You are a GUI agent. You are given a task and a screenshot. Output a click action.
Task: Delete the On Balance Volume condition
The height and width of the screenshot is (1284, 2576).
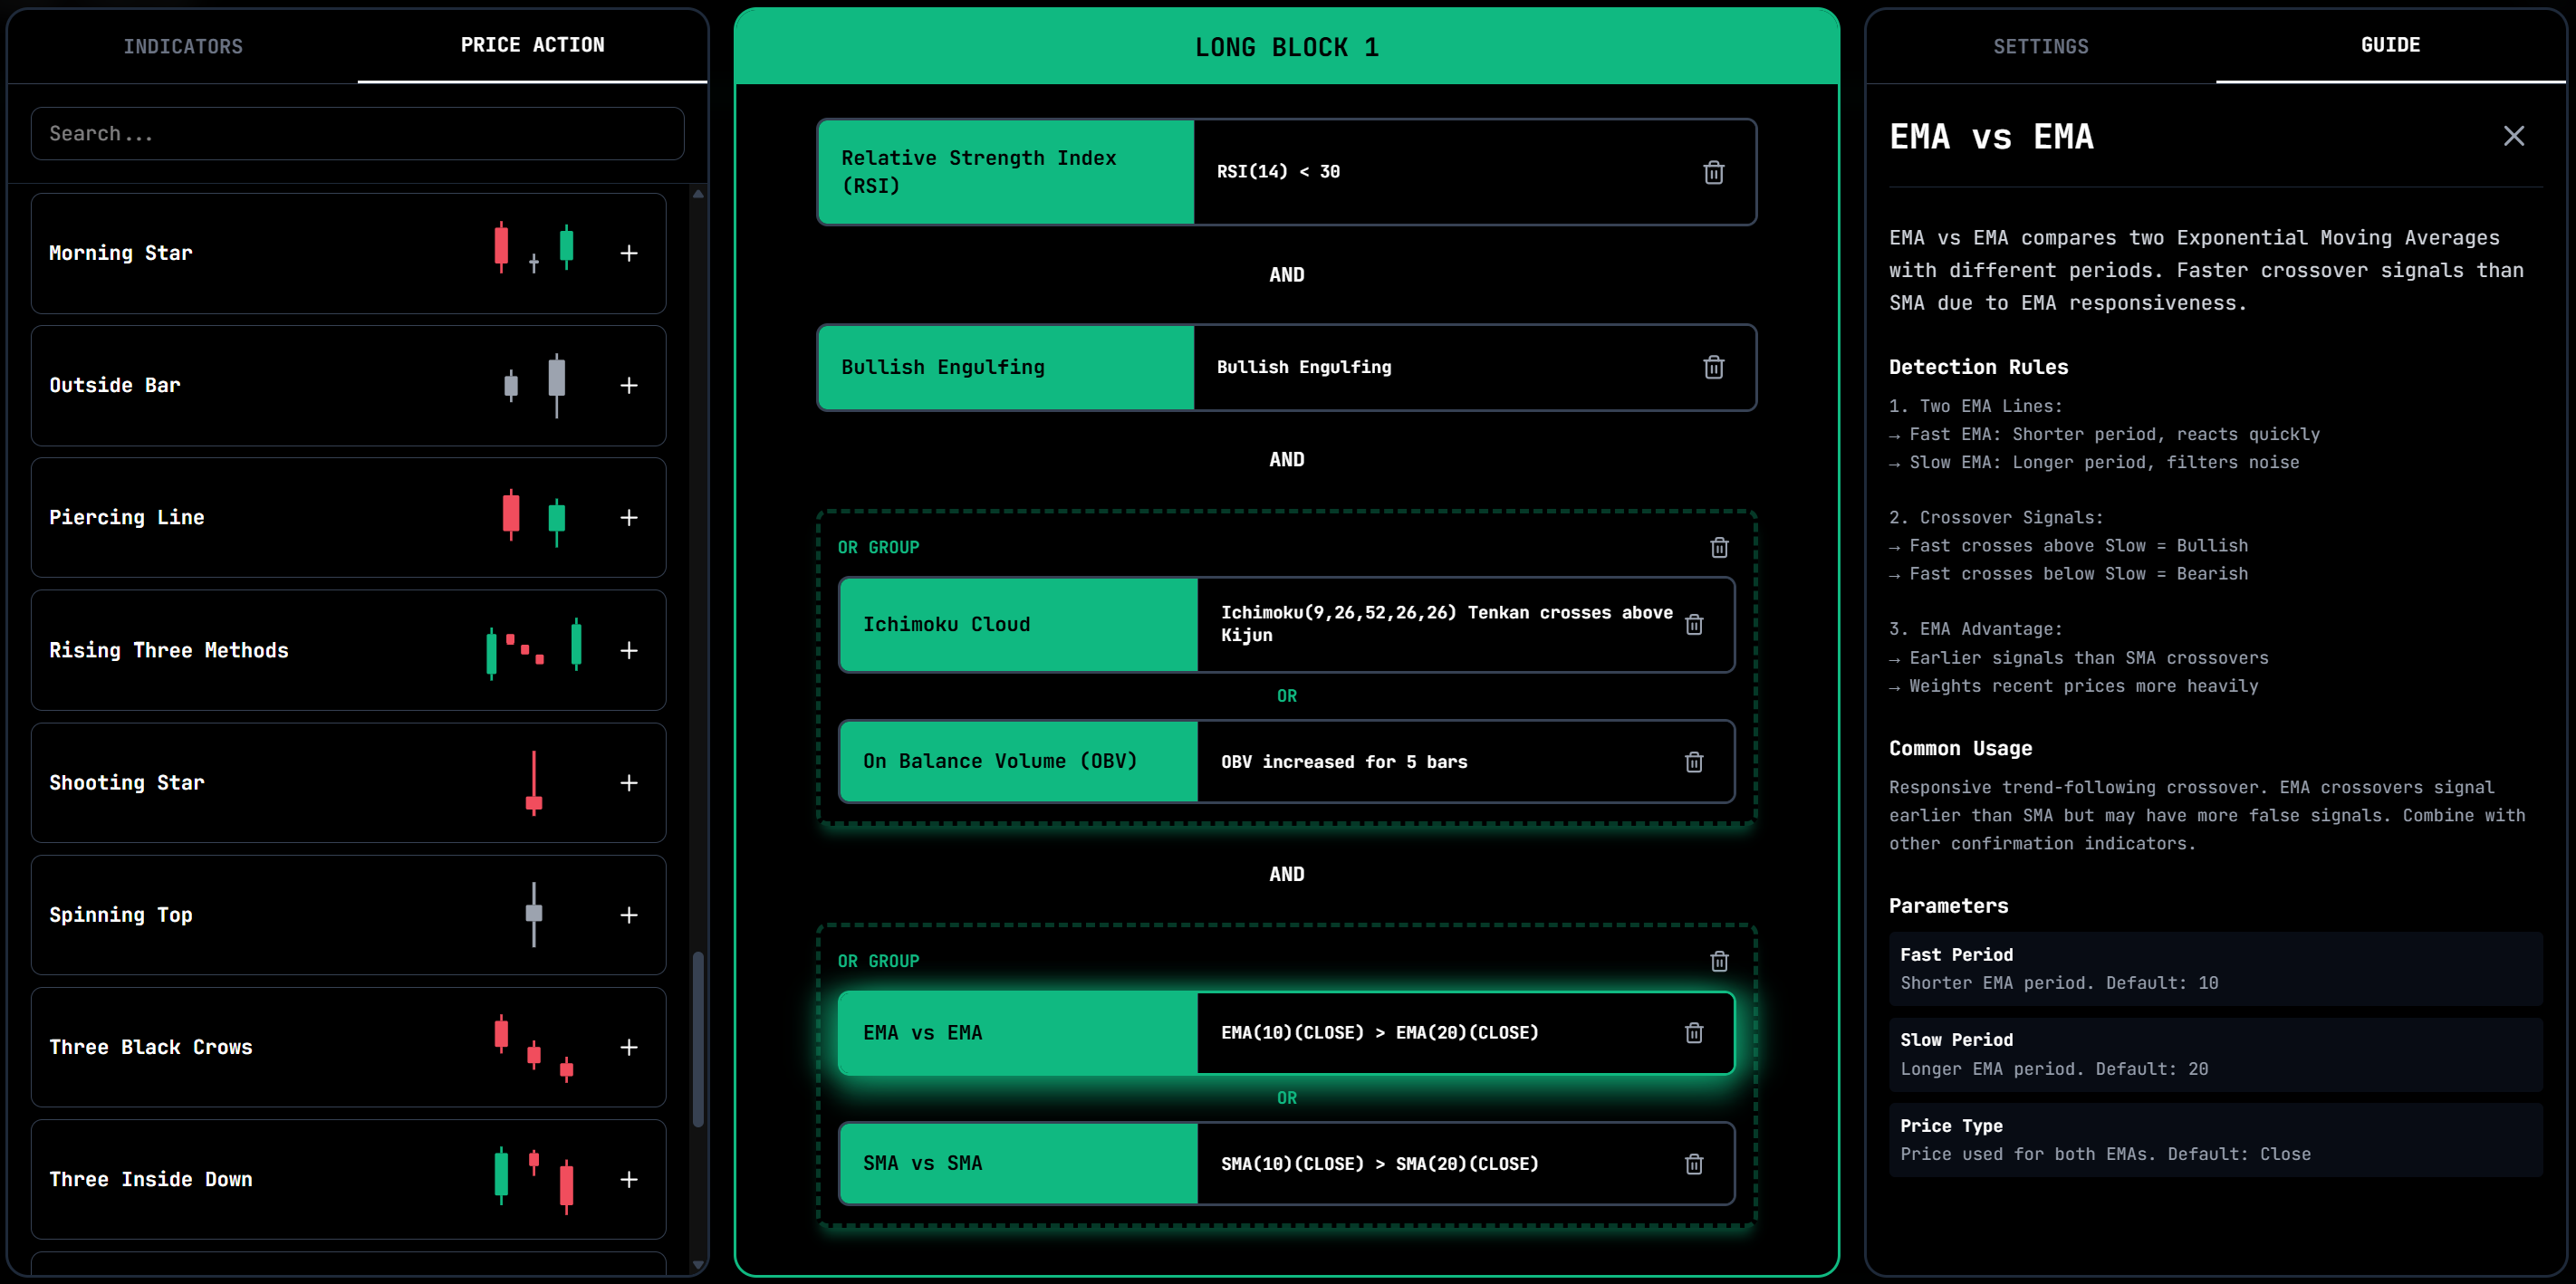click(1694, 761)
